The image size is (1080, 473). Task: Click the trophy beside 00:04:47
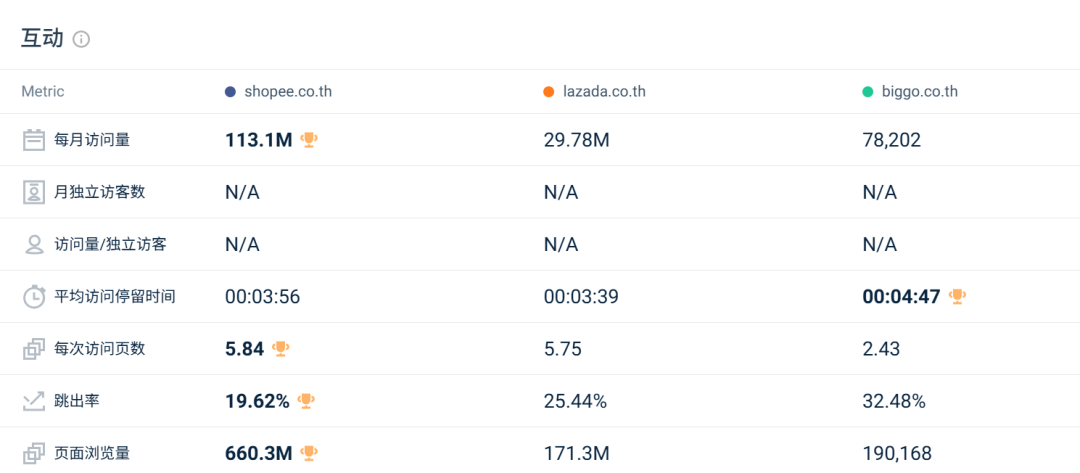click(x=957, y=296)
